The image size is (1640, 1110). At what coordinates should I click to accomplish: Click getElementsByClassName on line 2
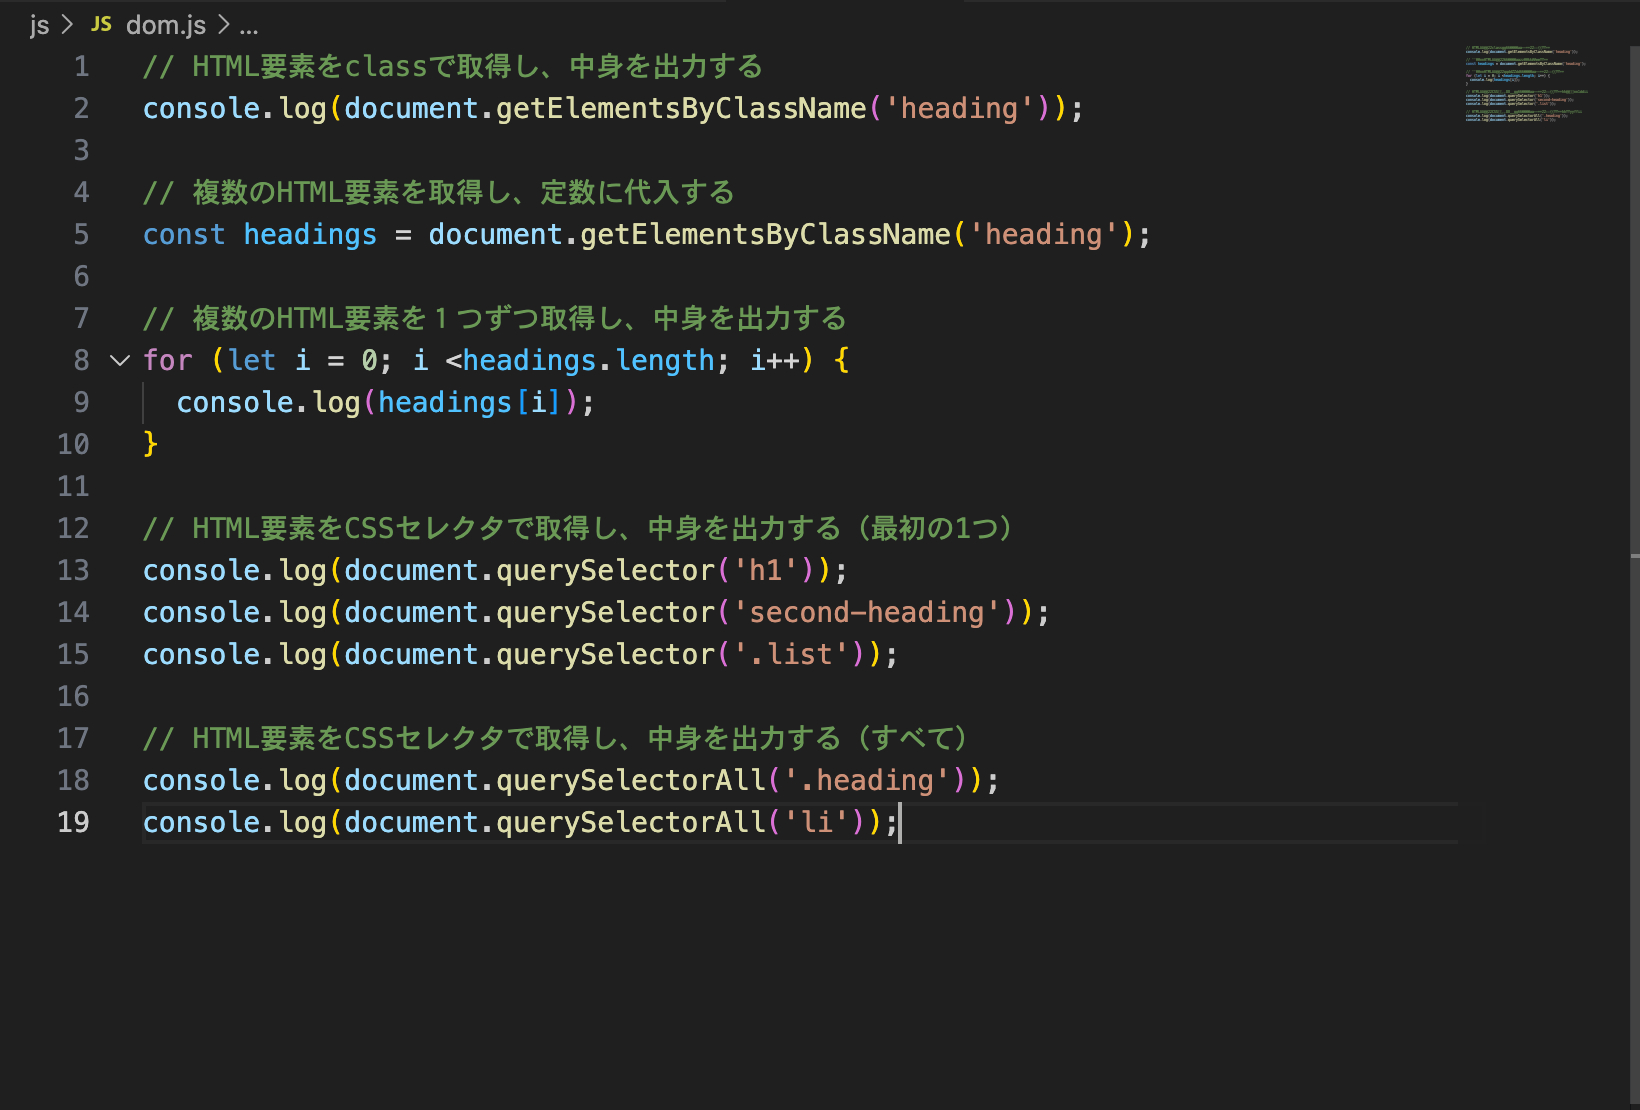pos(680,109)
